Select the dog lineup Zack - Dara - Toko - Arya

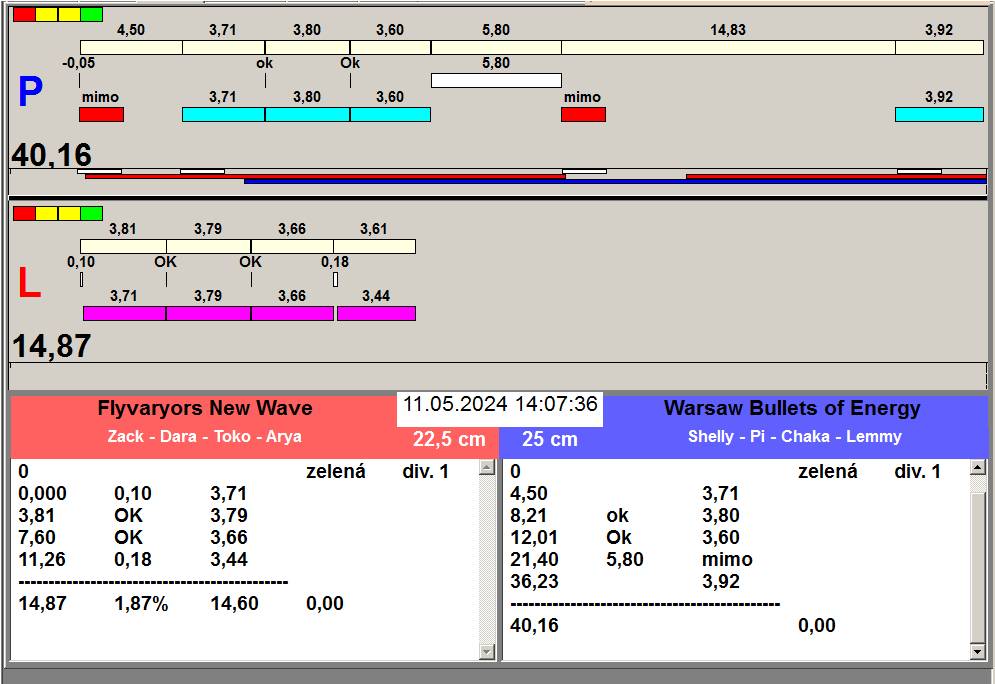(x=204, y=437)
